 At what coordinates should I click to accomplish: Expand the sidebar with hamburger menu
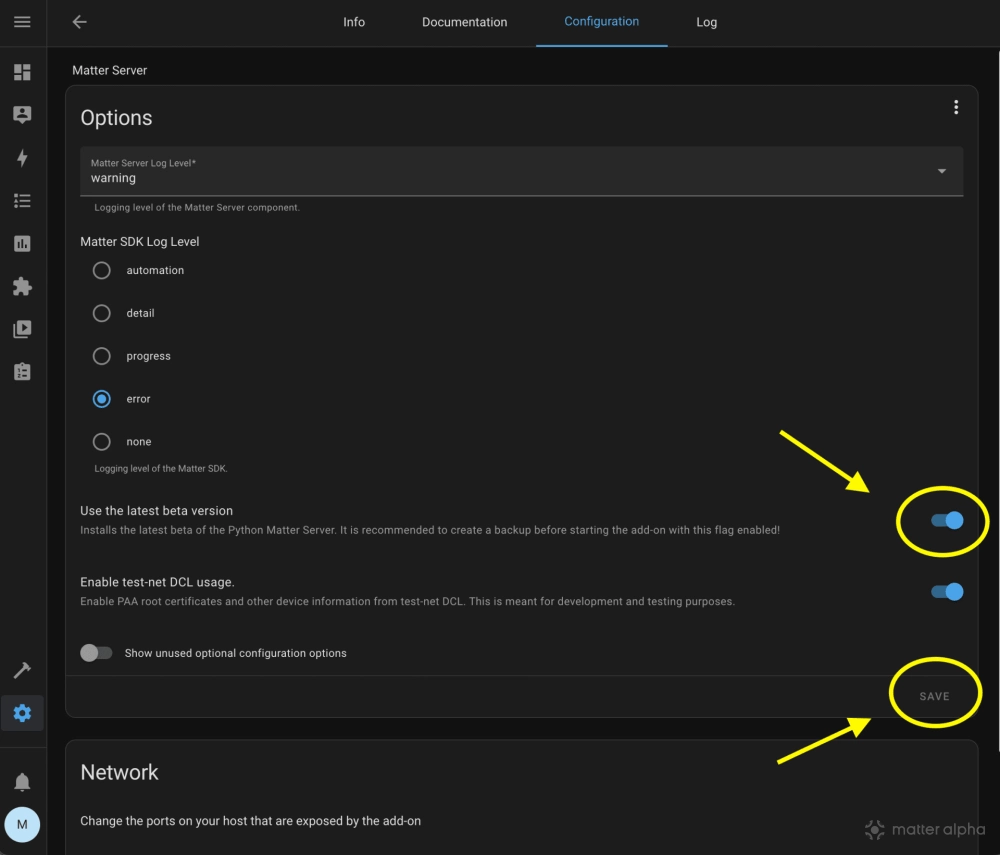click(22, 22)
